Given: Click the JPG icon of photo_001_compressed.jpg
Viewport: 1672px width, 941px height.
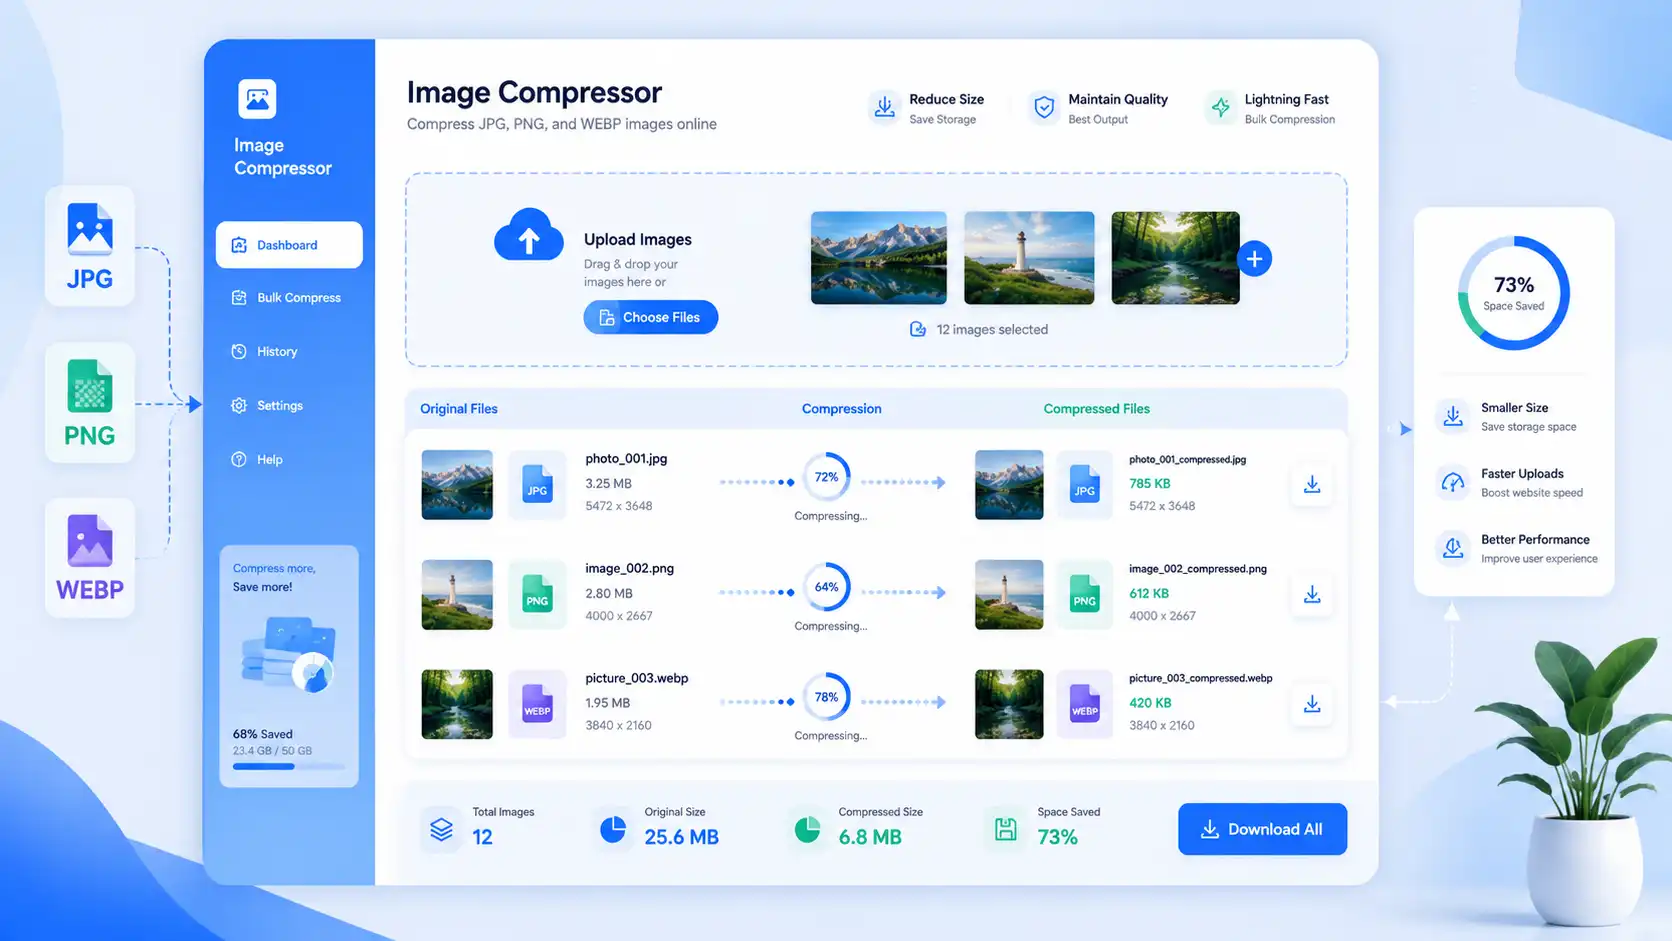Looking at the screenshot, I should (x=1084, y=484).
